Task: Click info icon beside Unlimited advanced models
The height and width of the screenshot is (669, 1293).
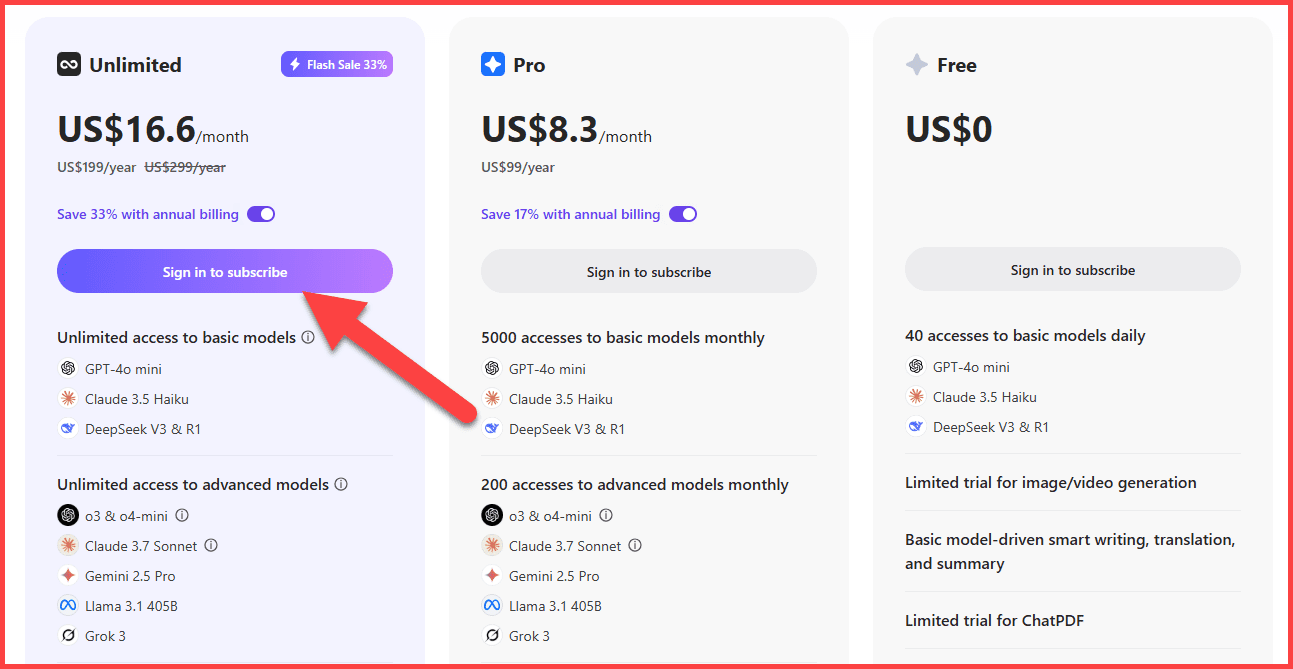Action: (x=341, y=484)
